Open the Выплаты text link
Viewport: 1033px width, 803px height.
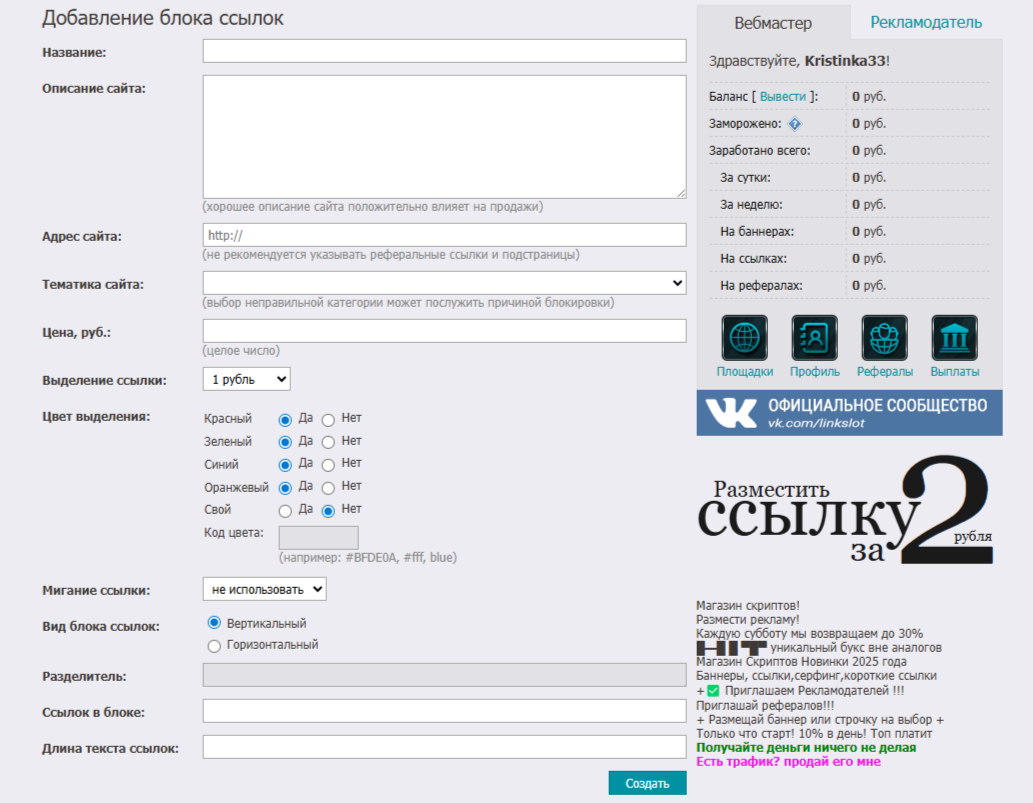click(x=954, y=372)
